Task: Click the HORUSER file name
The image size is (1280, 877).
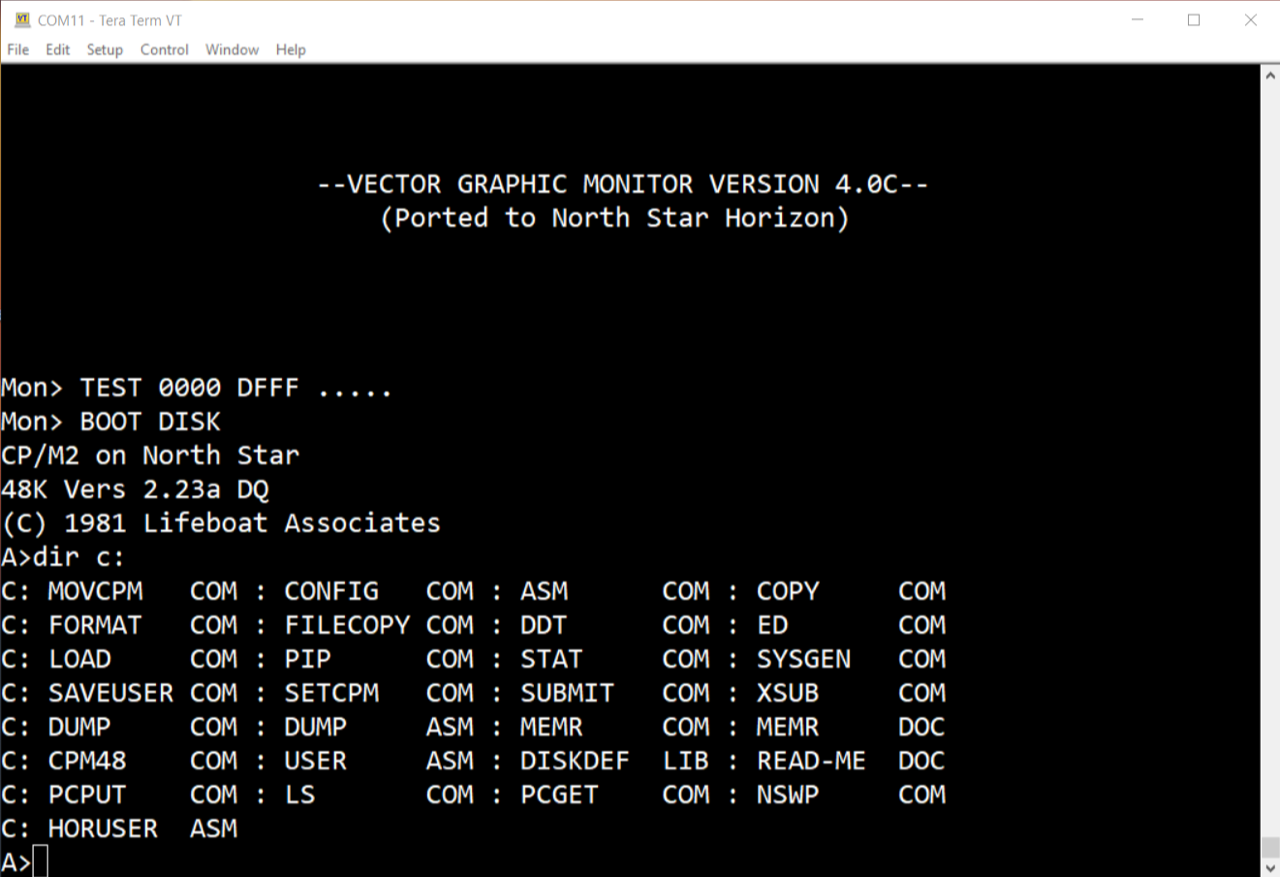Action: (103, 830)
